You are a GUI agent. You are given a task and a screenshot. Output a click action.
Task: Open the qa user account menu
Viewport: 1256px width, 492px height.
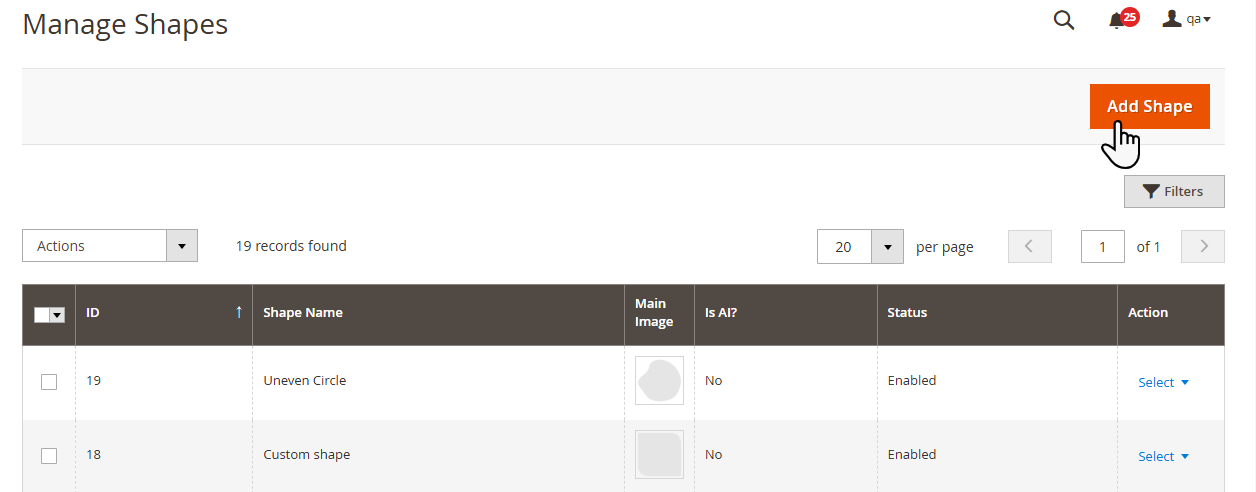tap(1187, 20)
